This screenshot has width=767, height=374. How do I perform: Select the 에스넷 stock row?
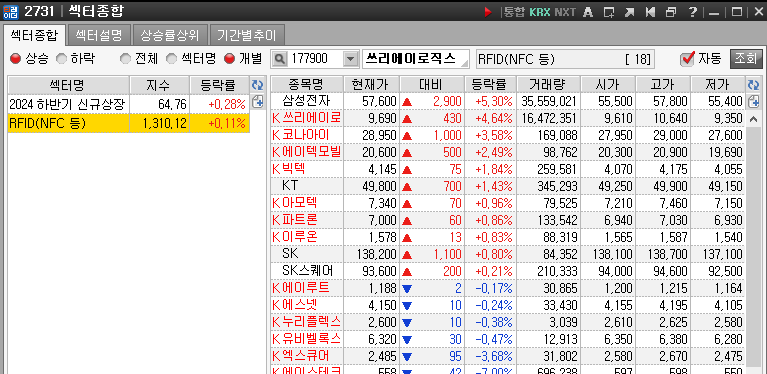point(508,305)
